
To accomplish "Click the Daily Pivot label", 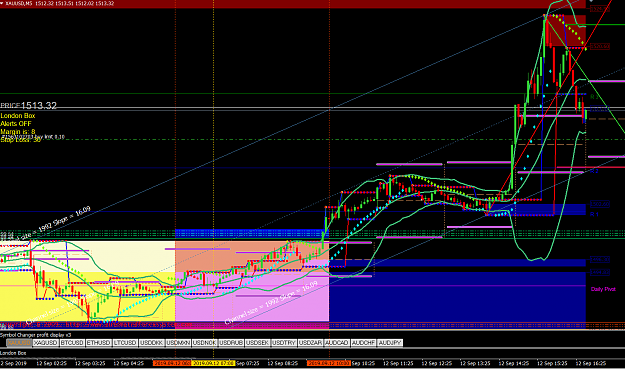I will 603,289.
